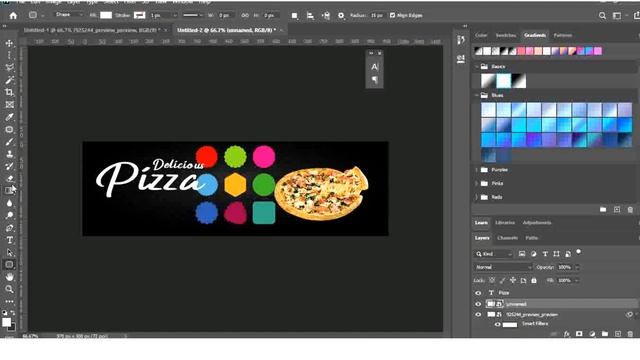The height and width of the screenshot is (360, 640).
Task: Select the Lasso tool
Action: [x=9, y=68]
